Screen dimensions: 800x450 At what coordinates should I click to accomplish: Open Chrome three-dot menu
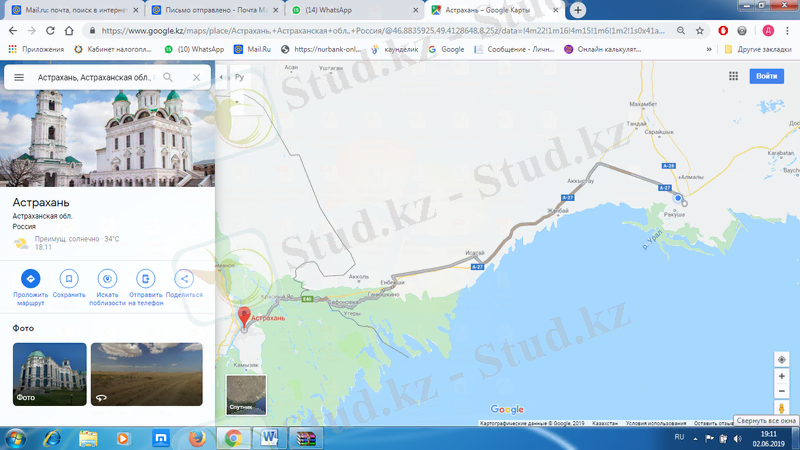coord(788,31)
